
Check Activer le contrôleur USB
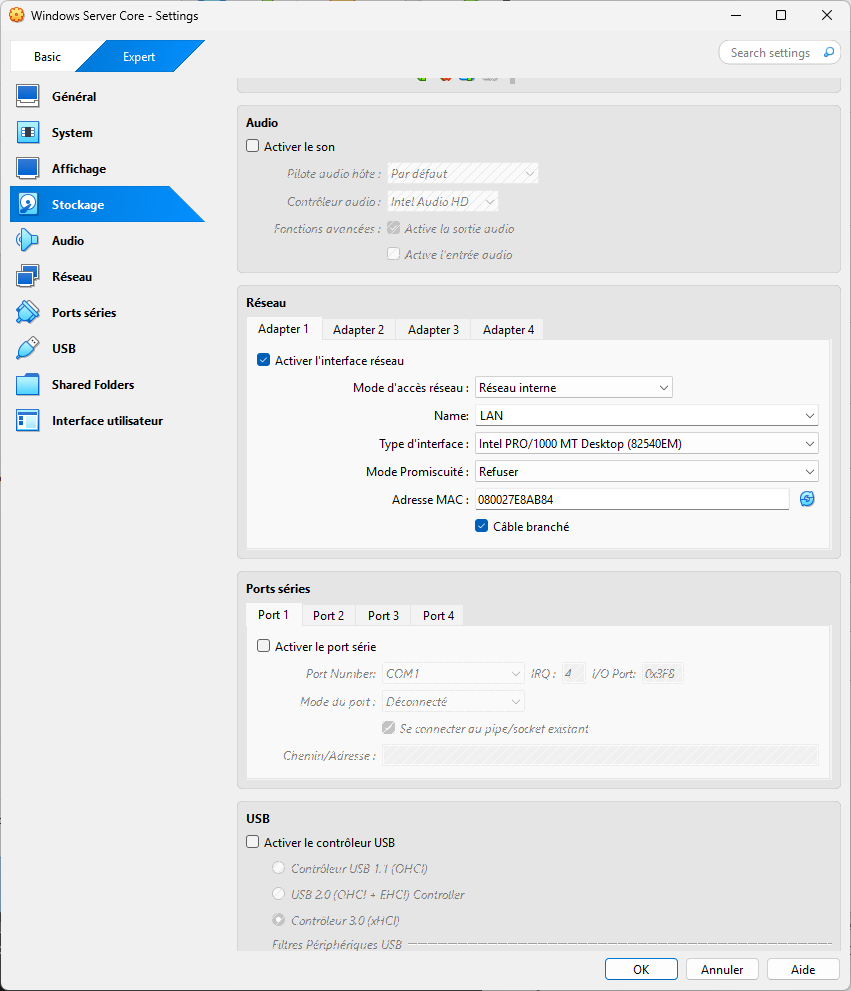tap(253, 842)
